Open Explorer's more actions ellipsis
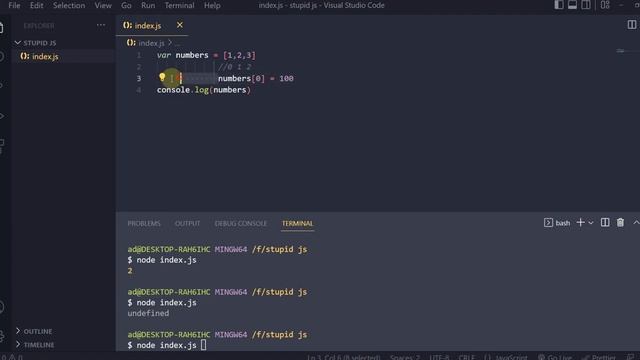Viewport: 640px width, 360px height. click(101, 25)
